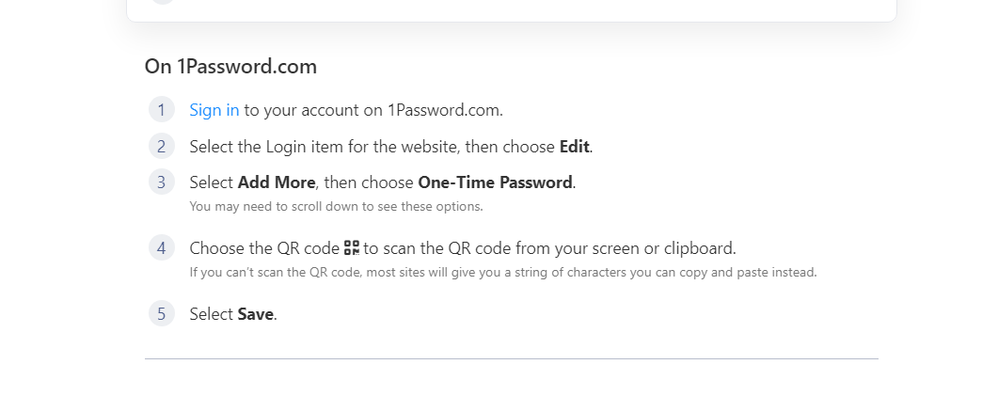Click the white card panel above the heading
The width and height of the screenshot is (998, 396).
point(511,10)
